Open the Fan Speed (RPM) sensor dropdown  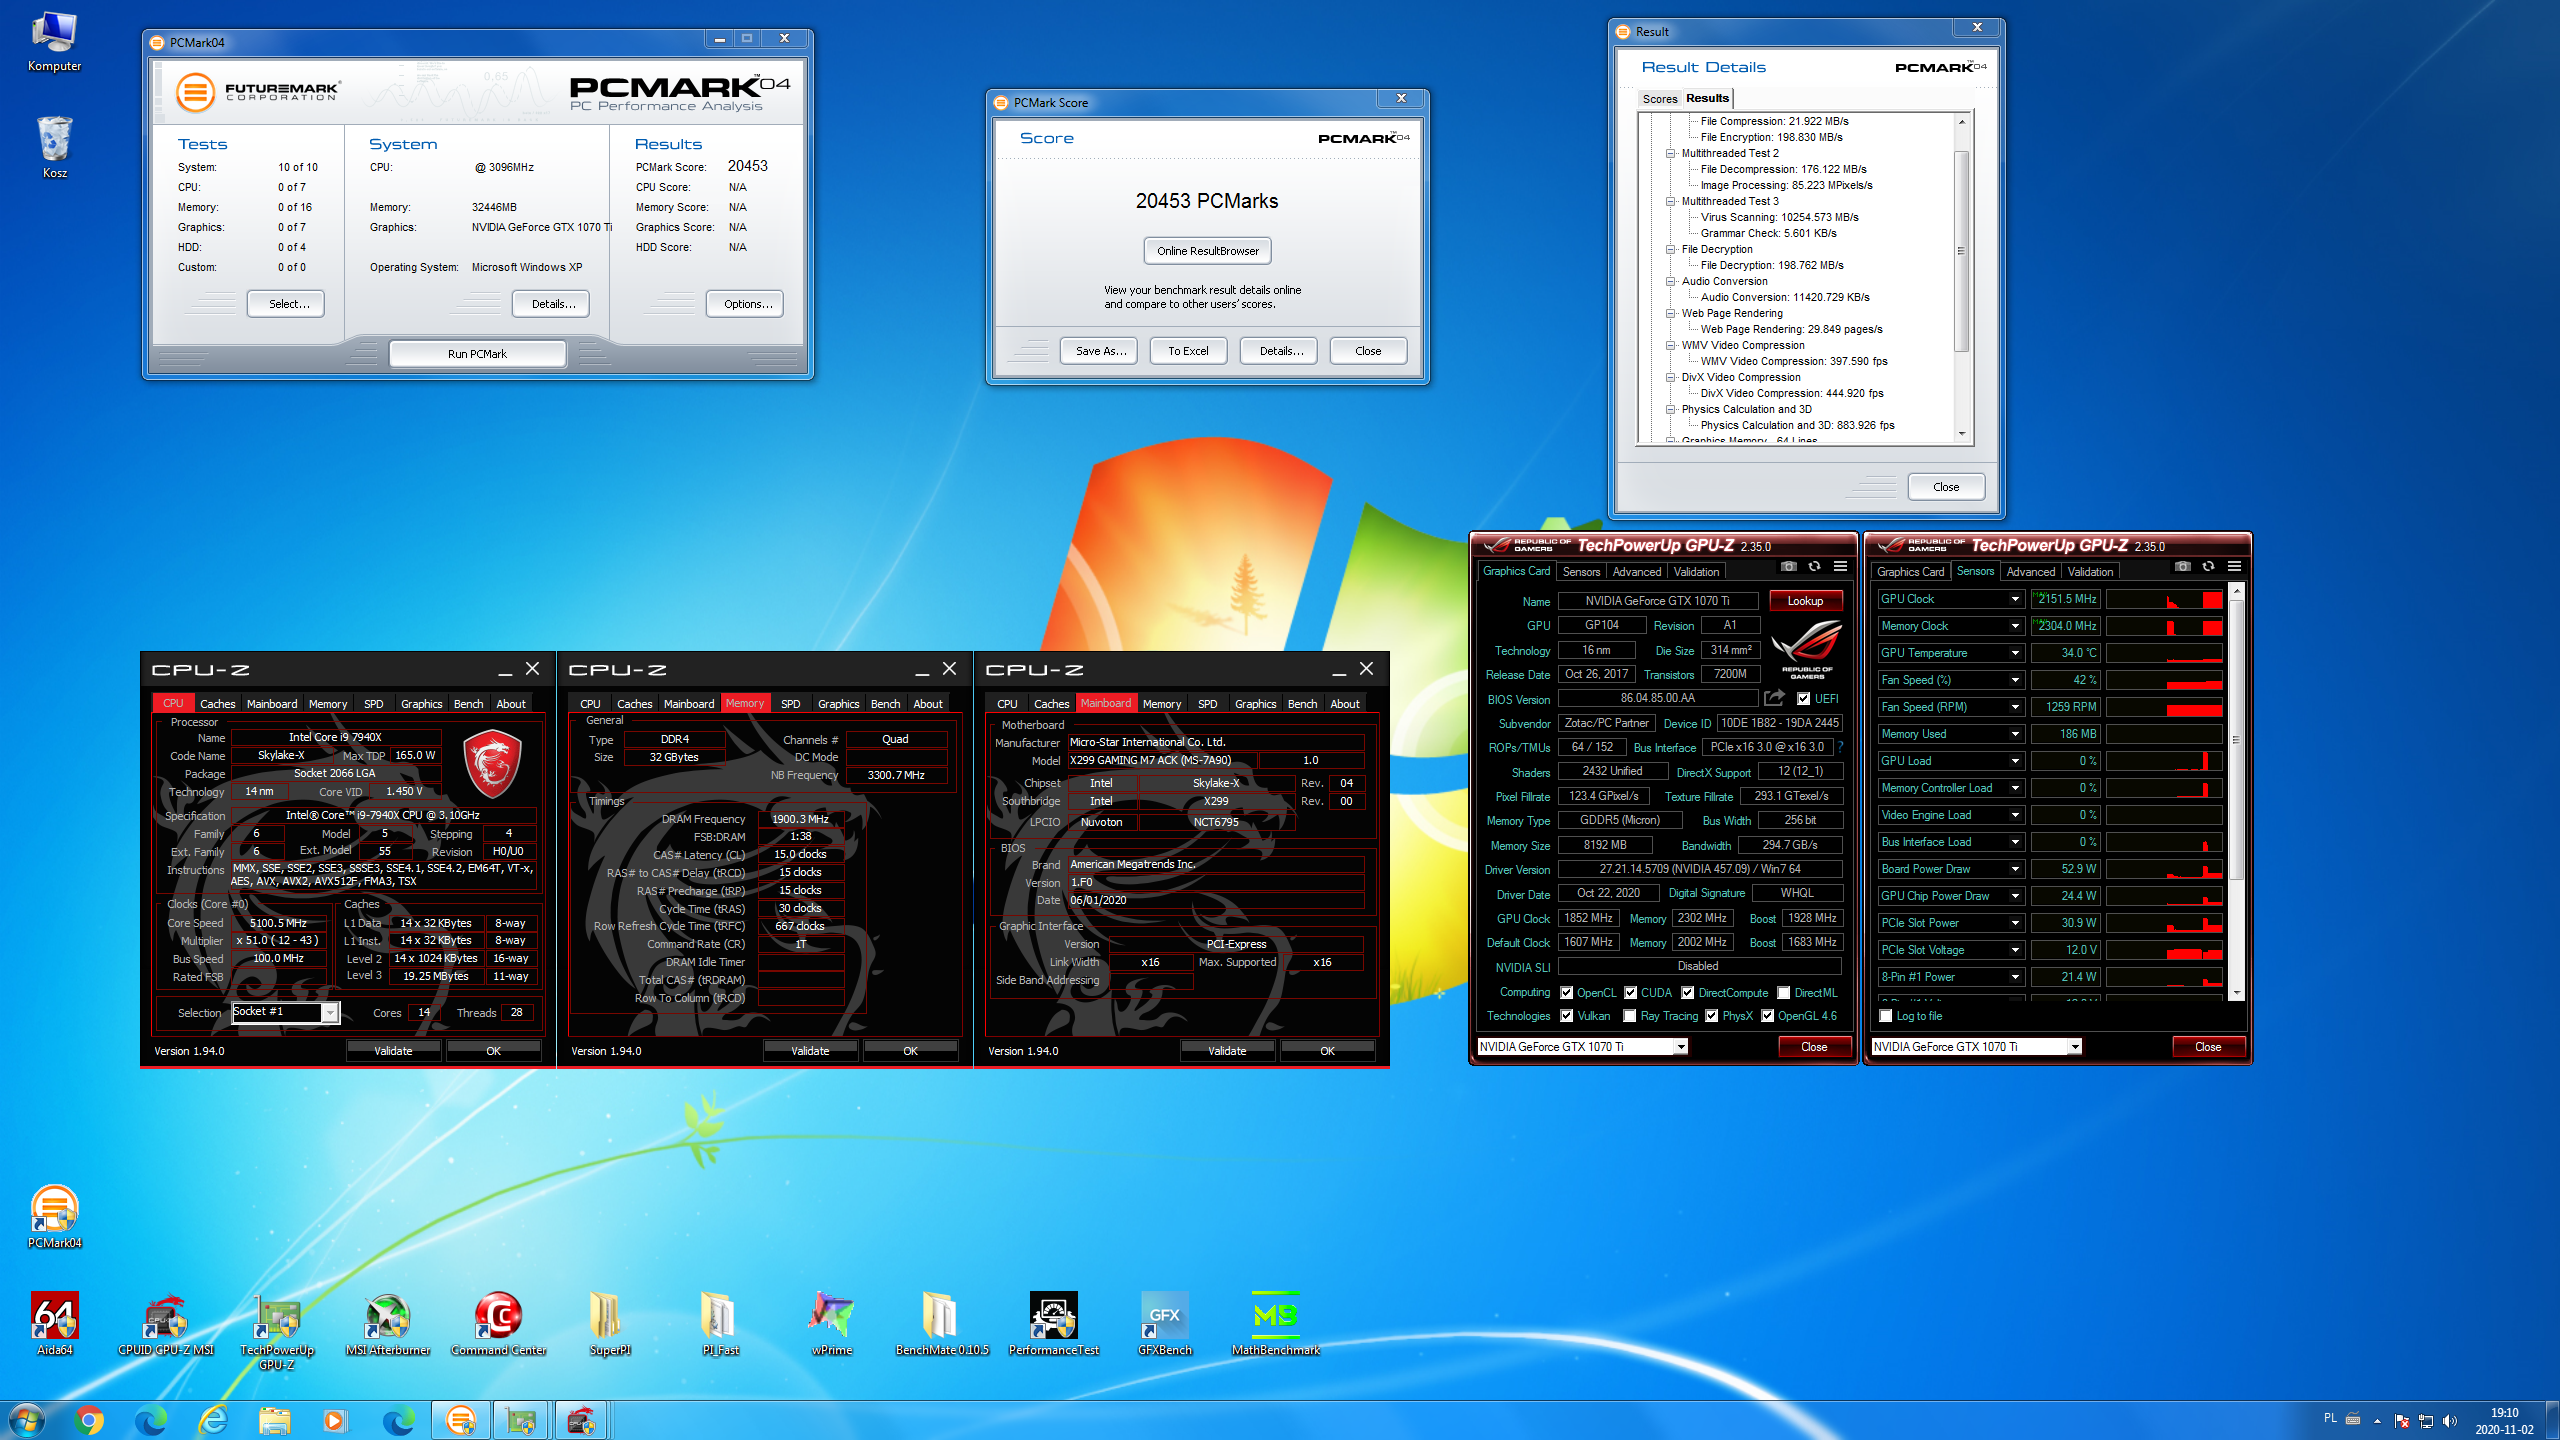[2014, 707]
